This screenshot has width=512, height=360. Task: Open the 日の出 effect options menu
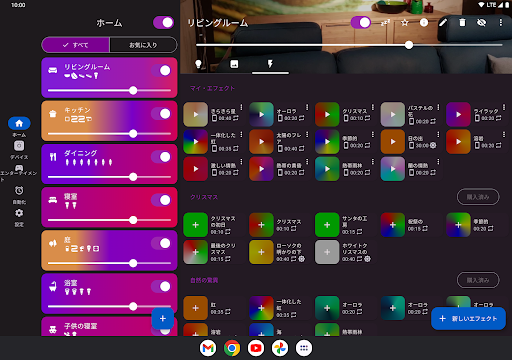point(438,134)
